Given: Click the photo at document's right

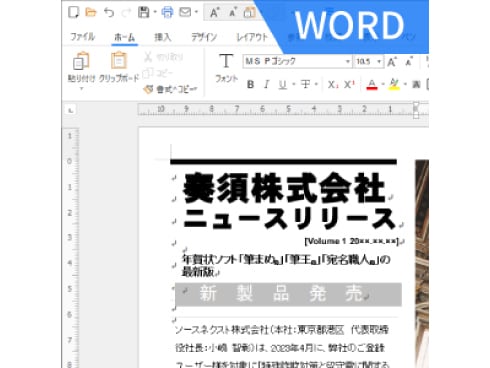Looking at the screenshot, I should click(422, 263).
